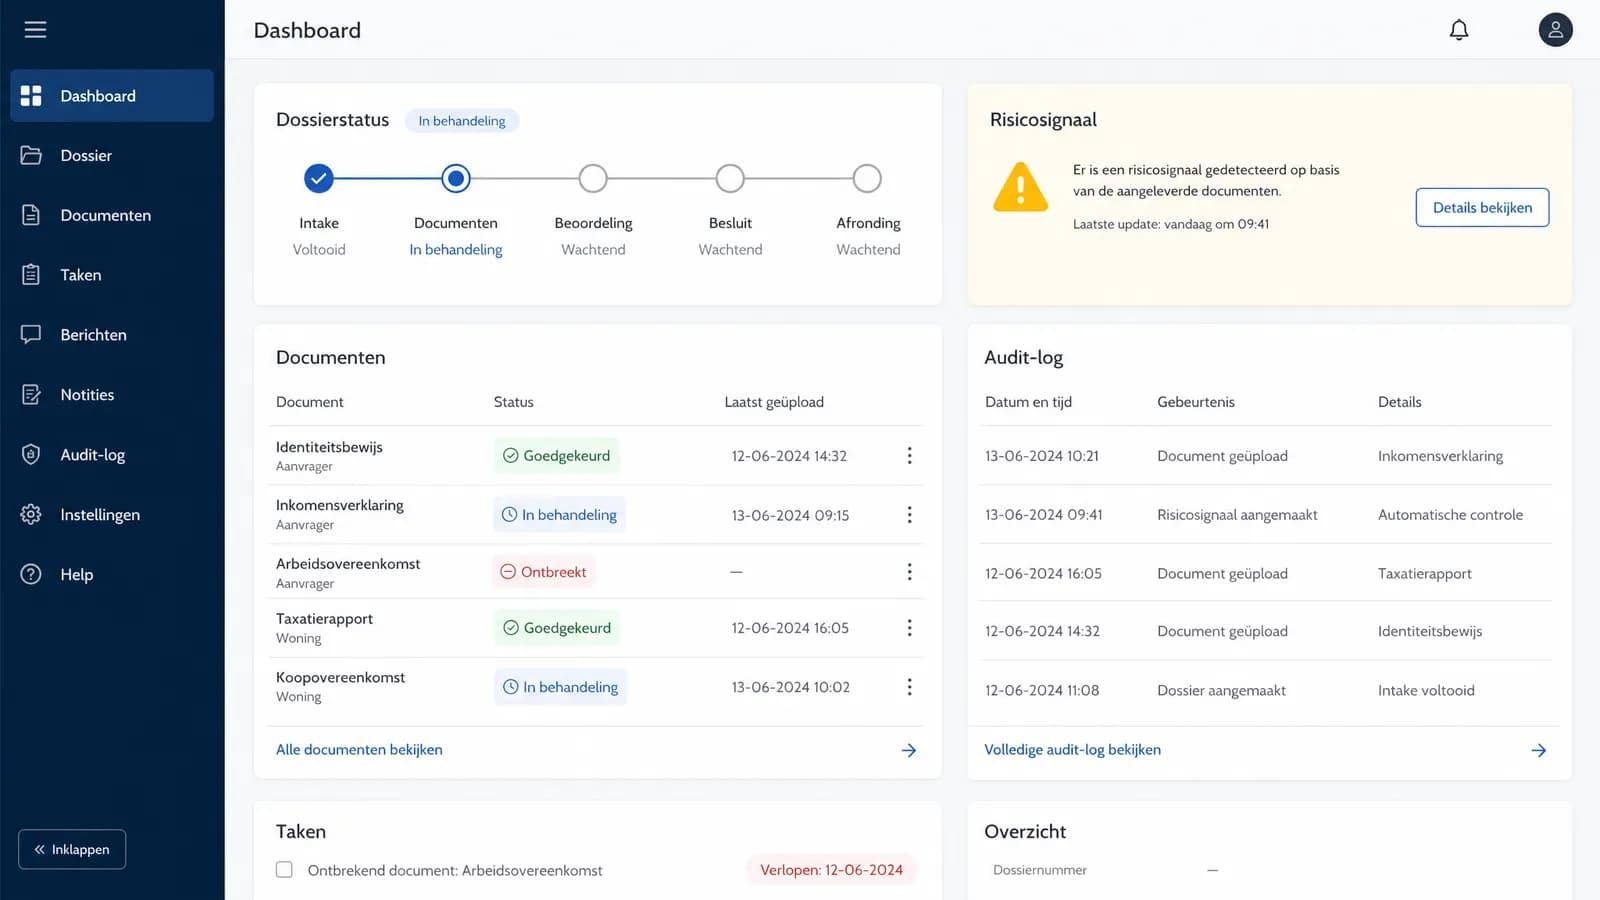The height and width of the screenshot is (900, 1600).
Task: Go to Dashboard in sidebar
Action: point(112,96)
